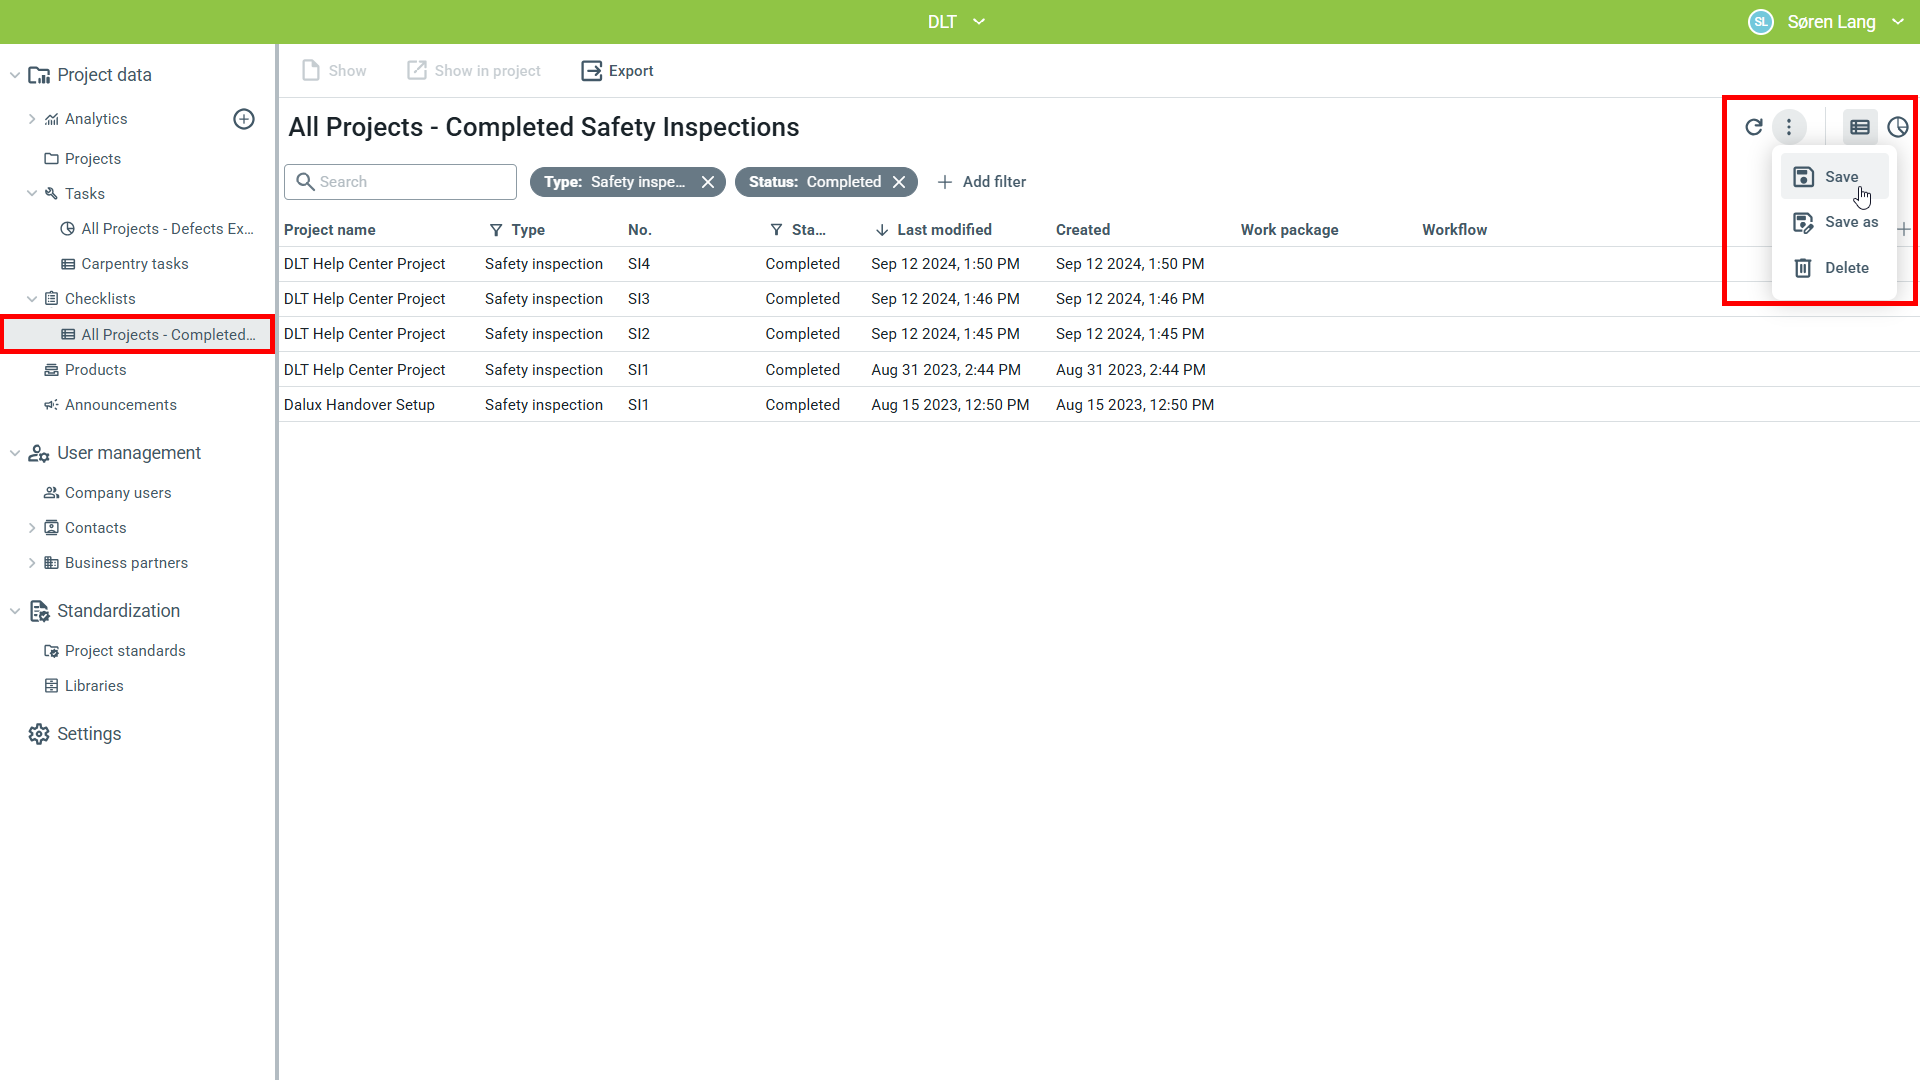Open the DLT company dropdown
1920x1080 pixels.
956,22
